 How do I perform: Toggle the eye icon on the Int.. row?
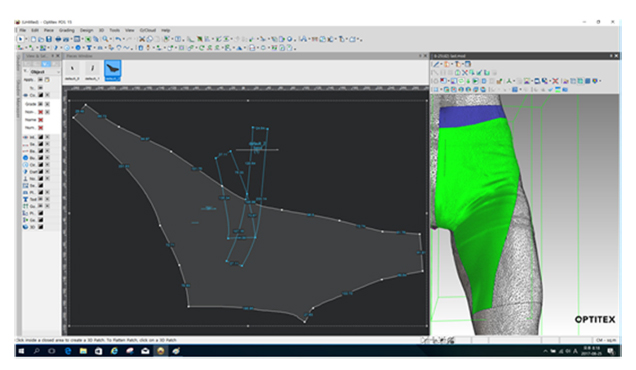click(26, 137)
